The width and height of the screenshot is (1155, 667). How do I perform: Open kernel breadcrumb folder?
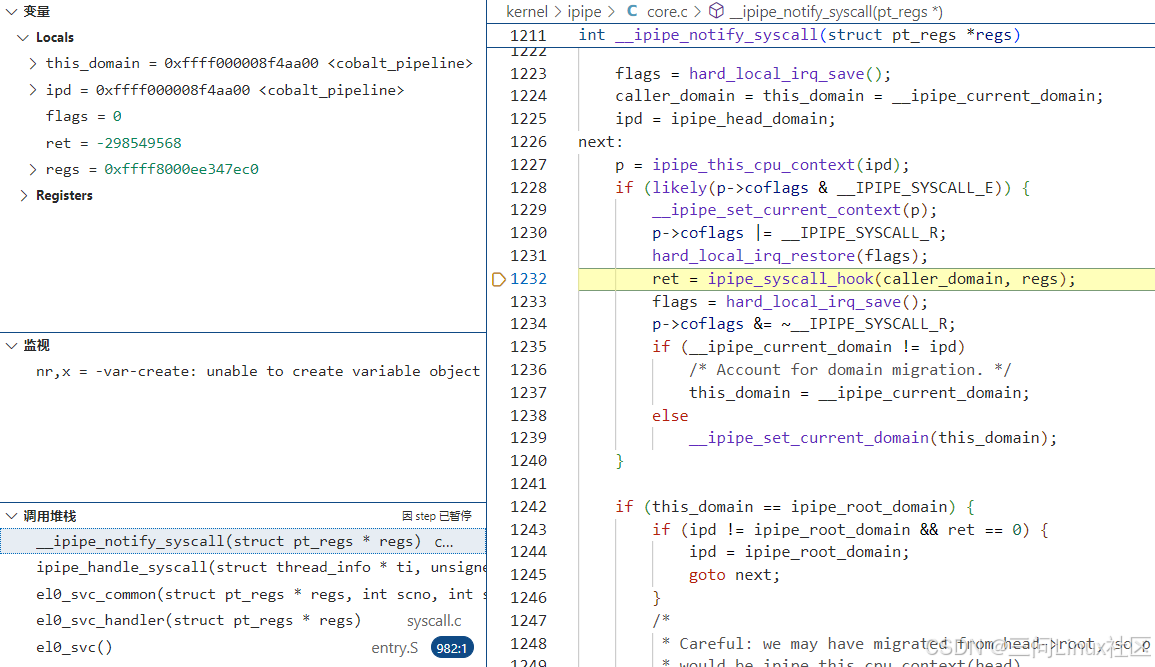point(527,12)
